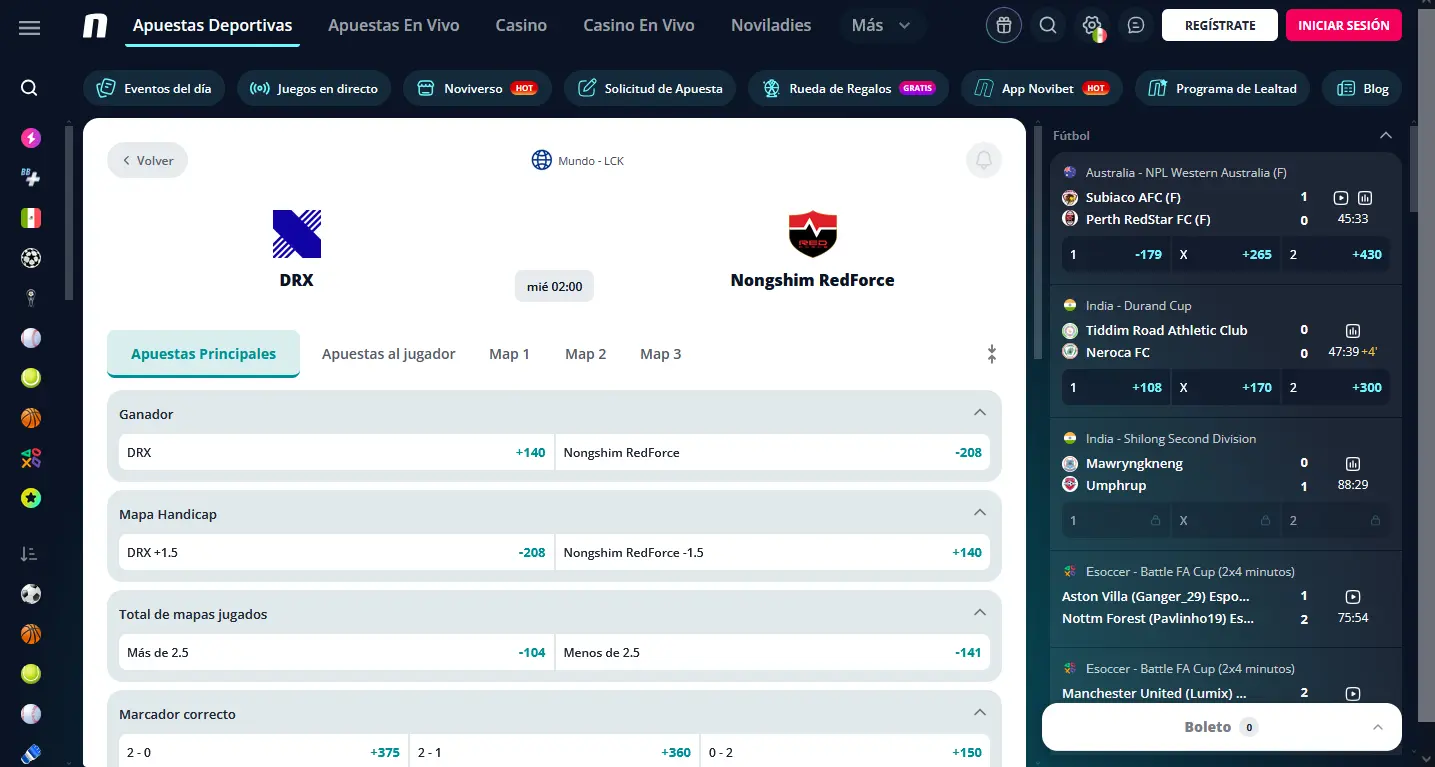
Task: Click the REGÍSTRATE button
Action: [x=1220, y=25]
